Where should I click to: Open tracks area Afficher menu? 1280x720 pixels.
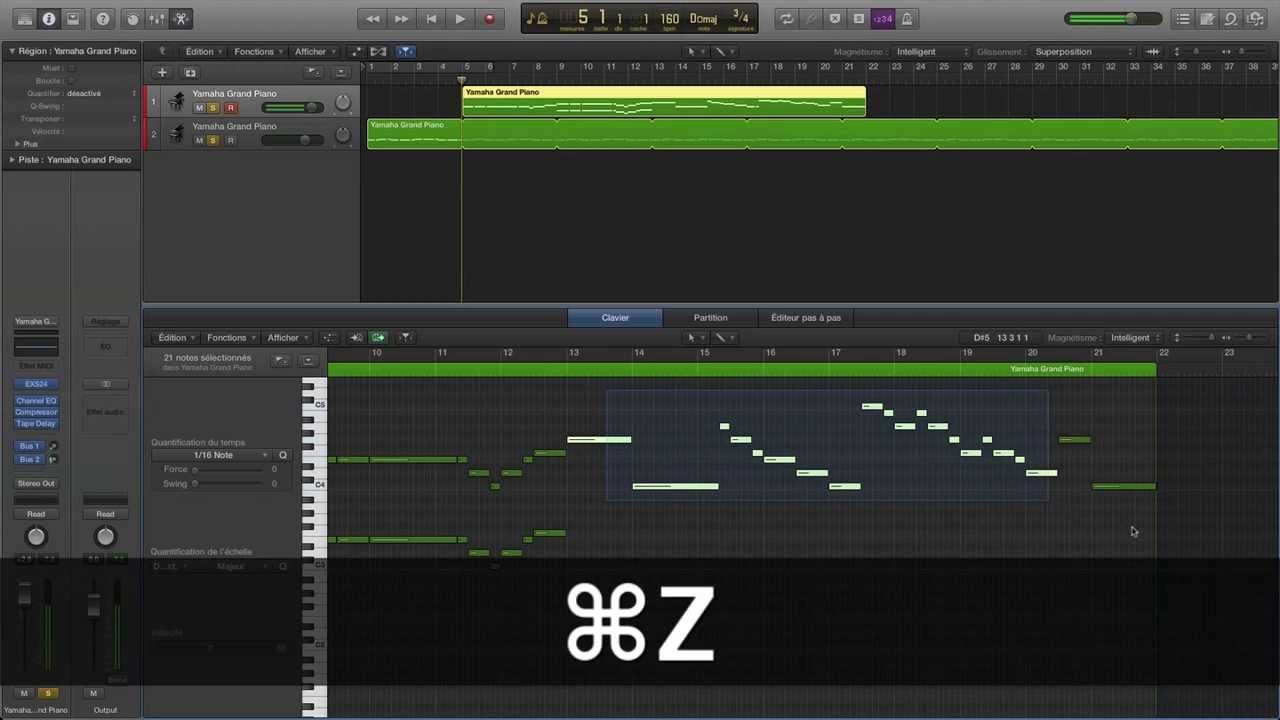click(x=314, y=51)
